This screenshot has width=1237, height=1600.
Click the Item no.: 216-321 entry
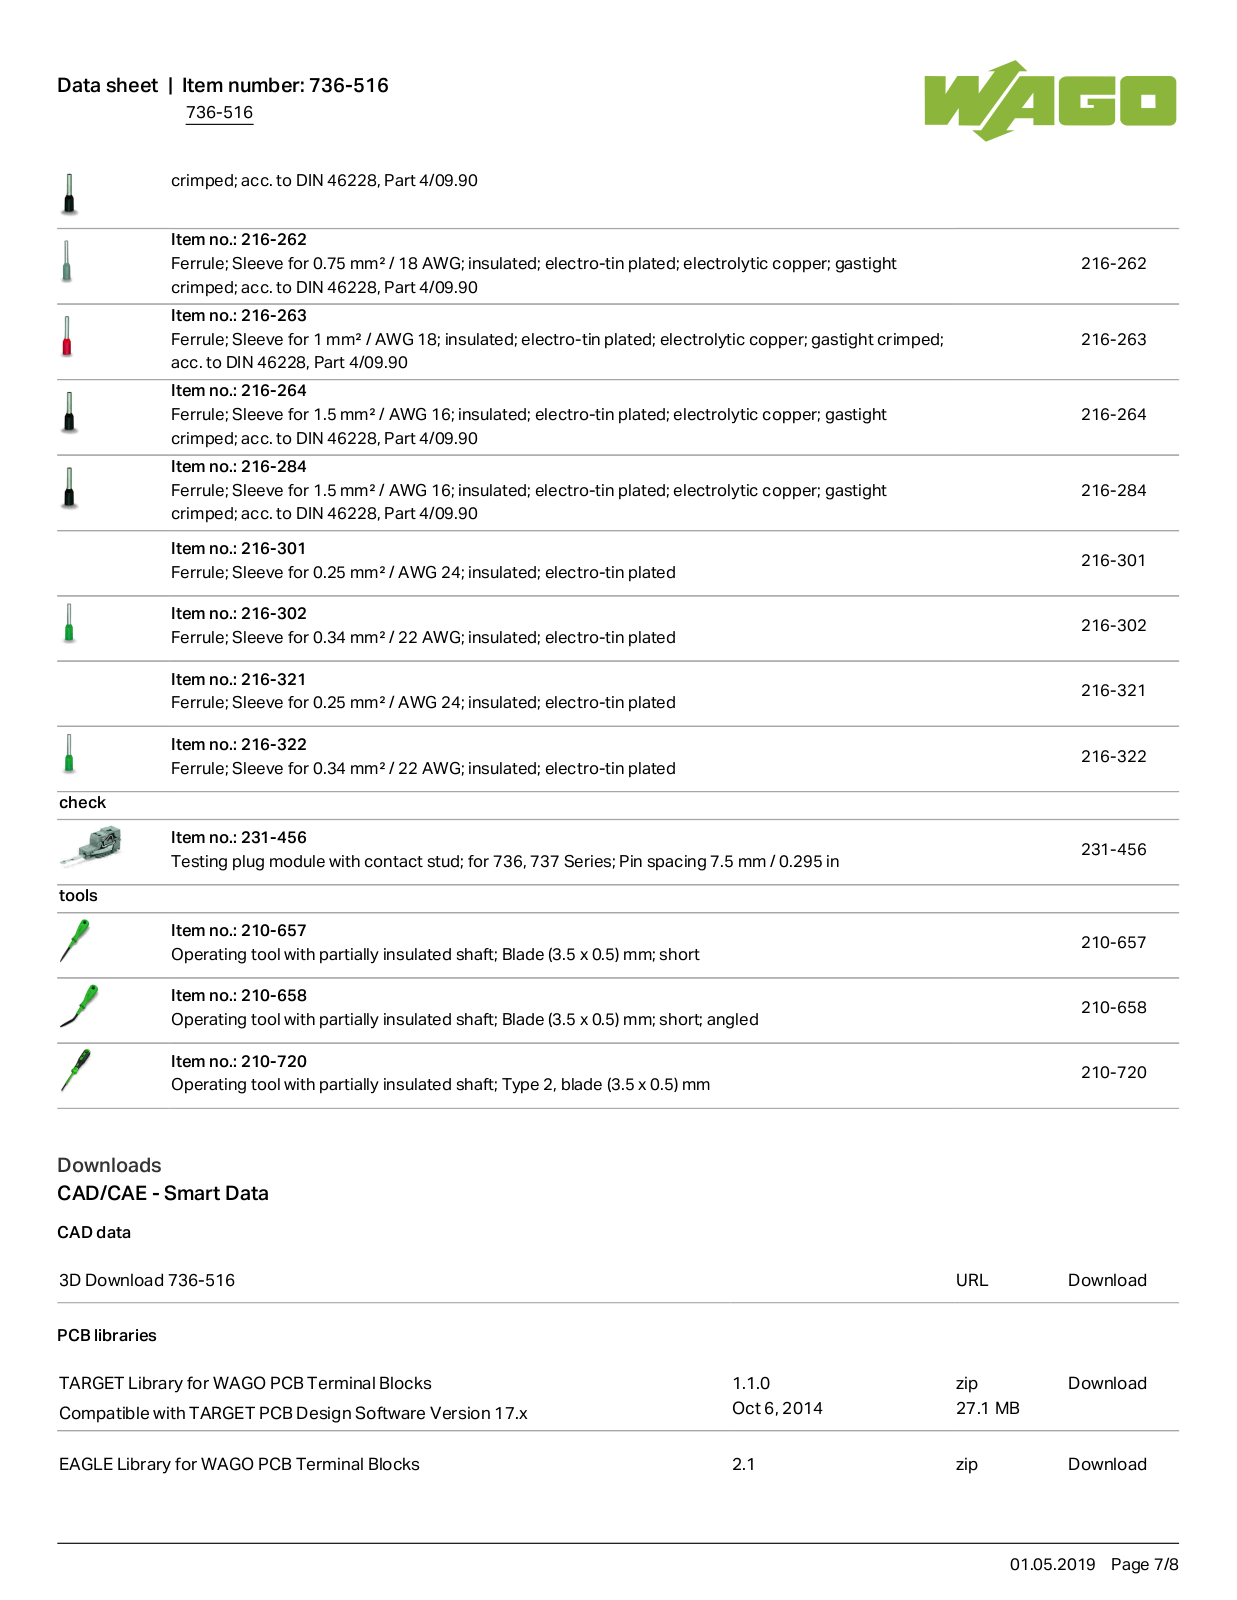pyautogui.click(x=238, y=679)
